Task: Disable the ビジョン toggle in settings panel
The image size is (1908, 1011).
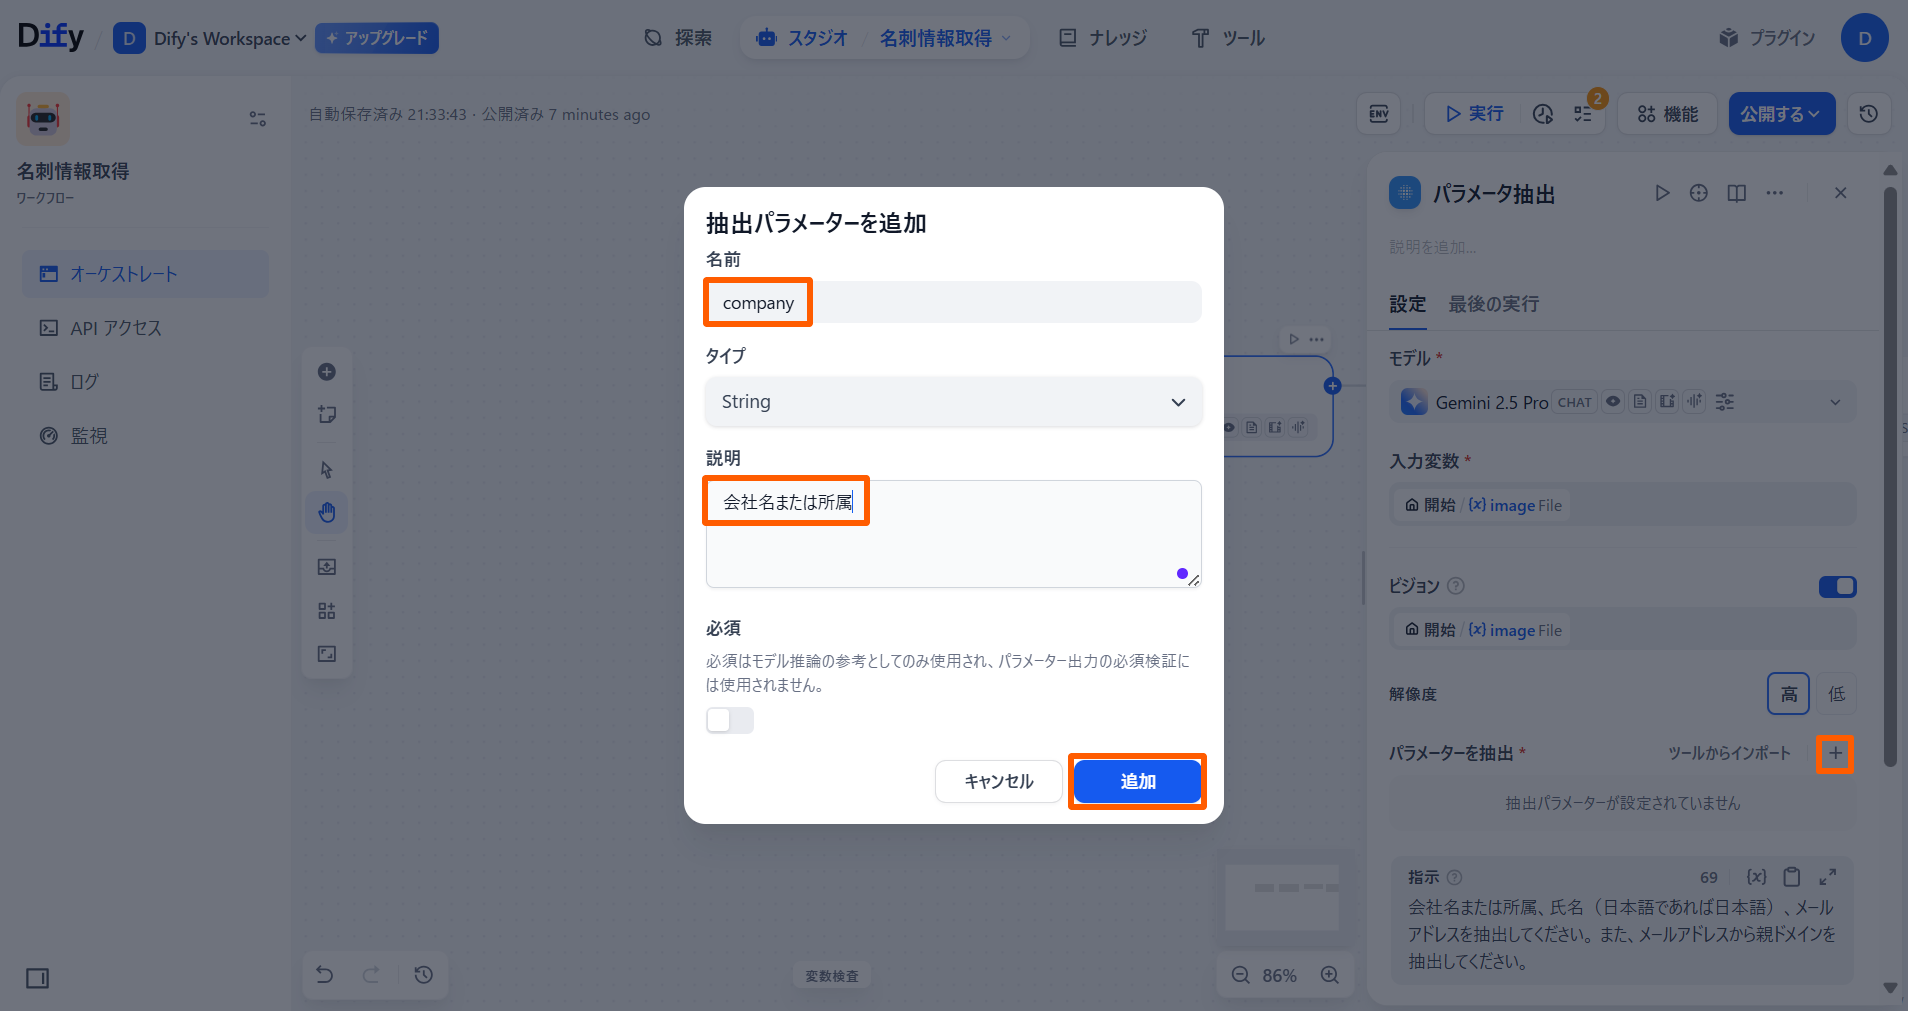Action: click(x=1837, y=587)
